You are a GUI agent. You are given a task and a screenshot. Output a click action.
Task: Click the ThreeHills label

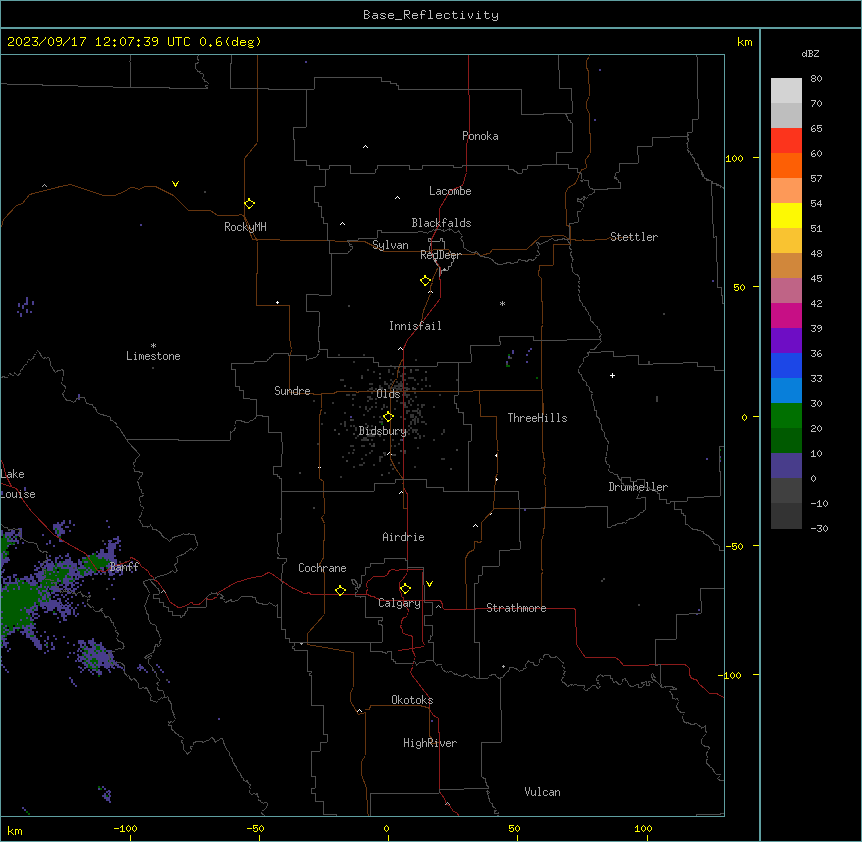[537, 418]
